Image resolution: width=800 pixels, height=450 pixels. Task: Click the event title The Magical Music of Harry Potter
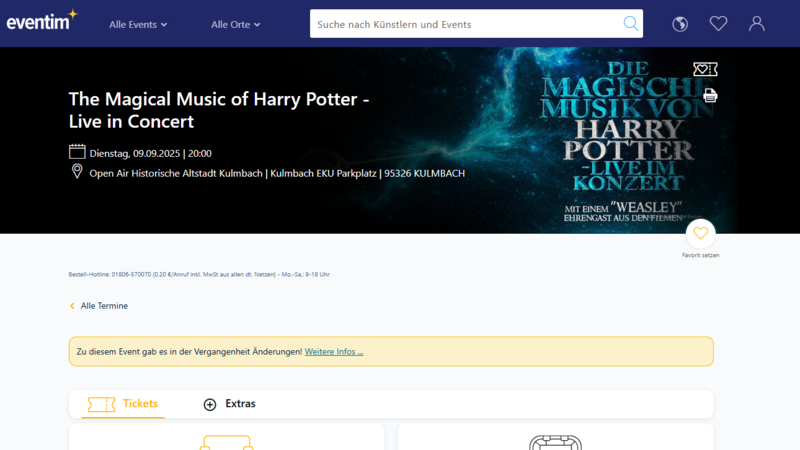(x=219, y=110)
